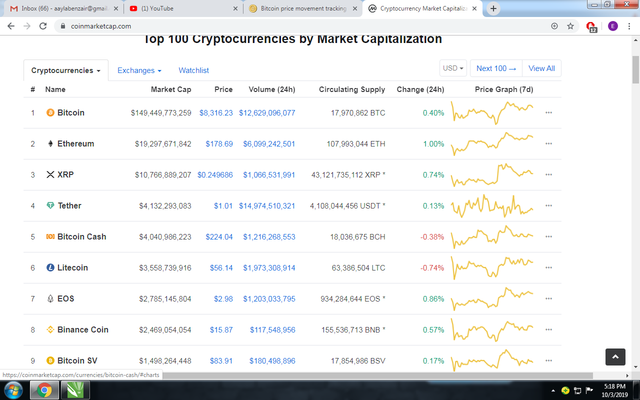Open the XRP row three-dot menu
This screenshot has width=640, height=400.
click(549, 175)
